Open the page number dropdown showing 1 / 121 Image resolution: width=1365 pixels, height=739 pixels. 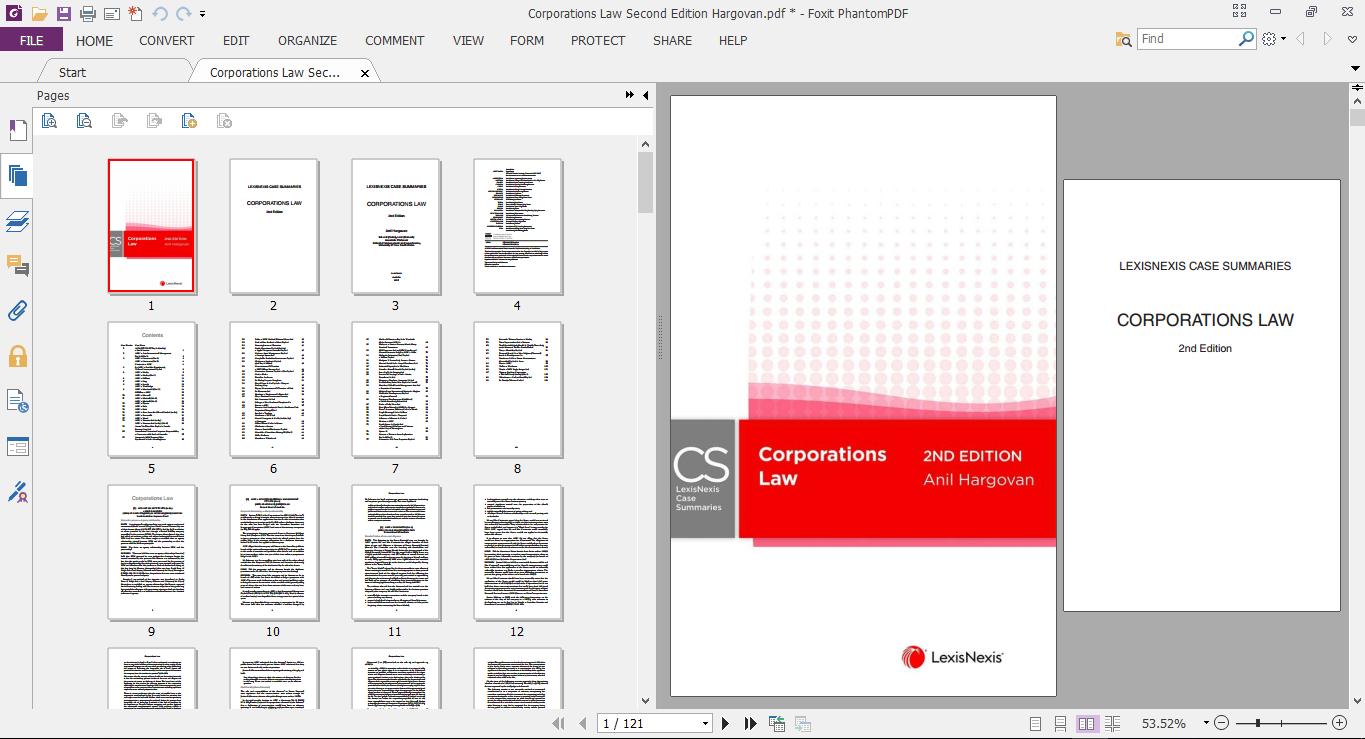705,723
